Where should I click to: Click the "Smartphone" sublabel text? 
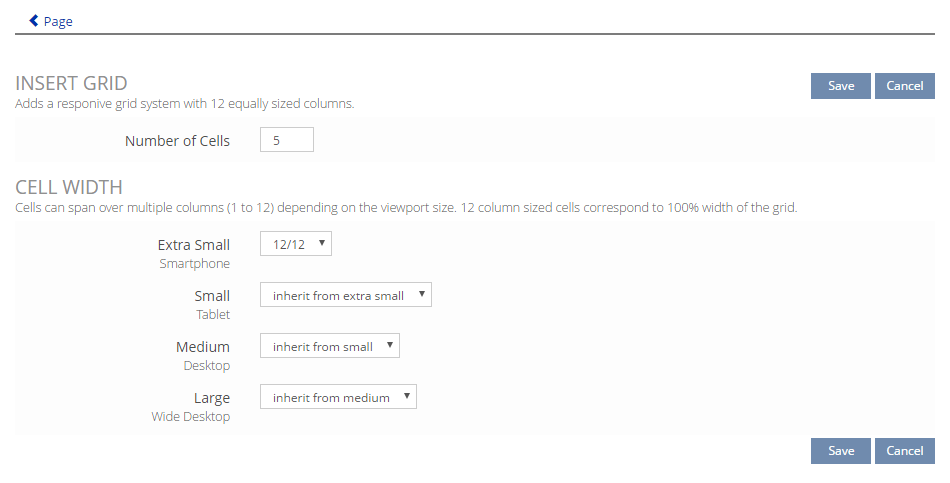pos(194,264)
